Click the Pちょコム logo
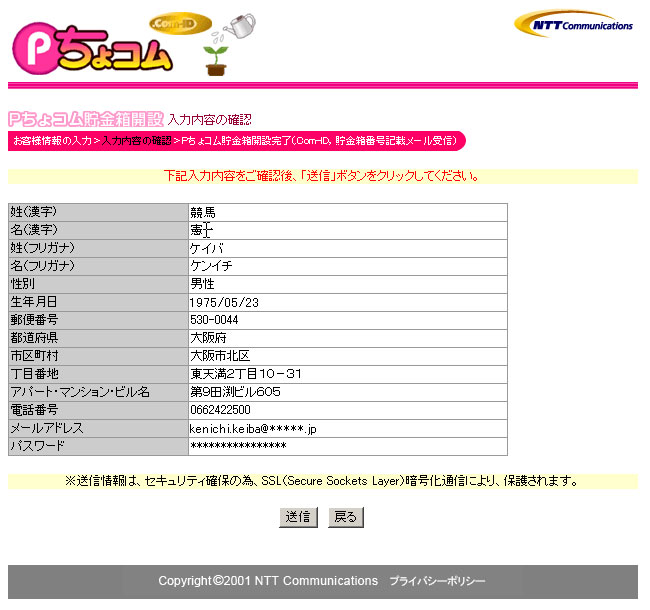650x610 pixels. pos(92,51)
